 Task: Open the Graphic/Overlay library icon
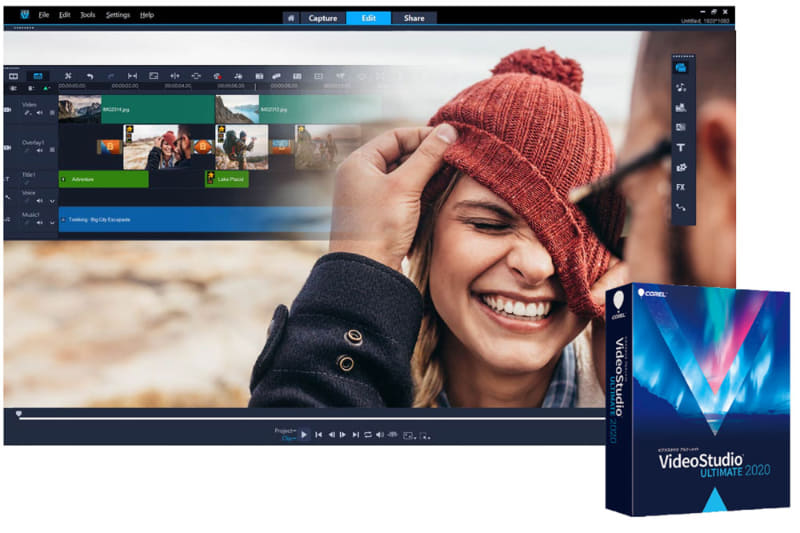click(681, 167)
